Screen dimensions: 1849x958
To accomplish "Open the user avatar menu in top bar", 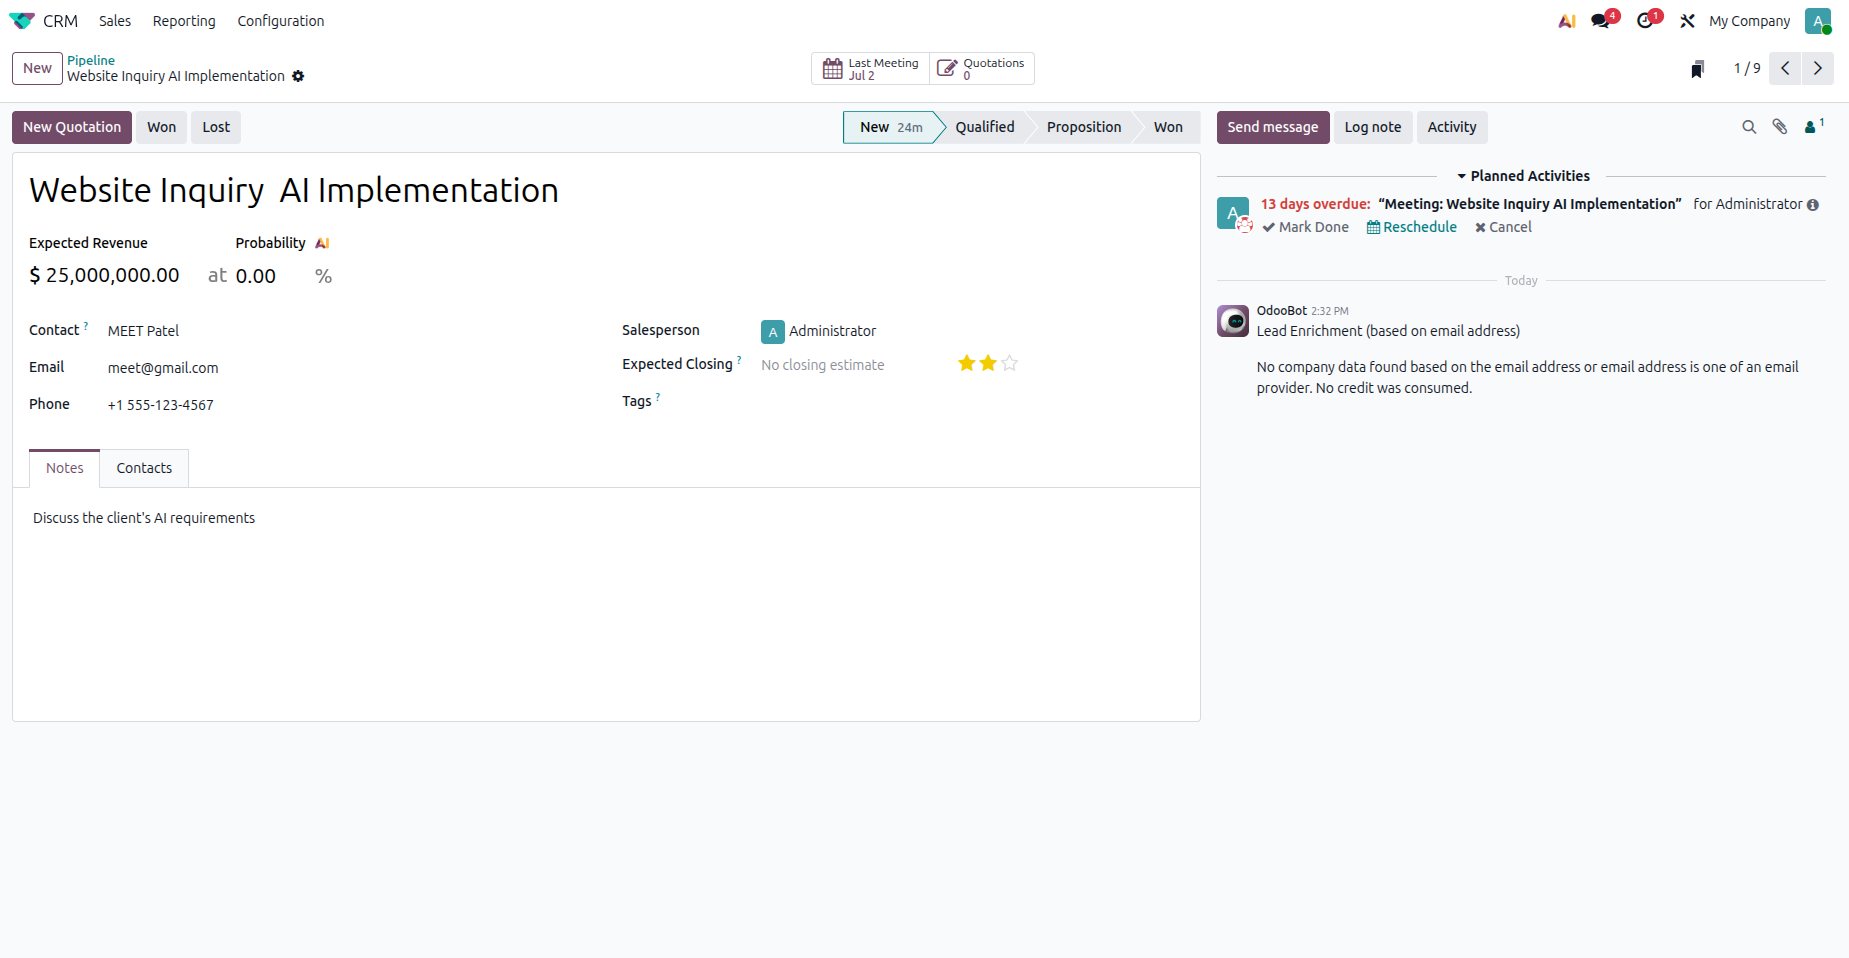I will point(1818,21).
